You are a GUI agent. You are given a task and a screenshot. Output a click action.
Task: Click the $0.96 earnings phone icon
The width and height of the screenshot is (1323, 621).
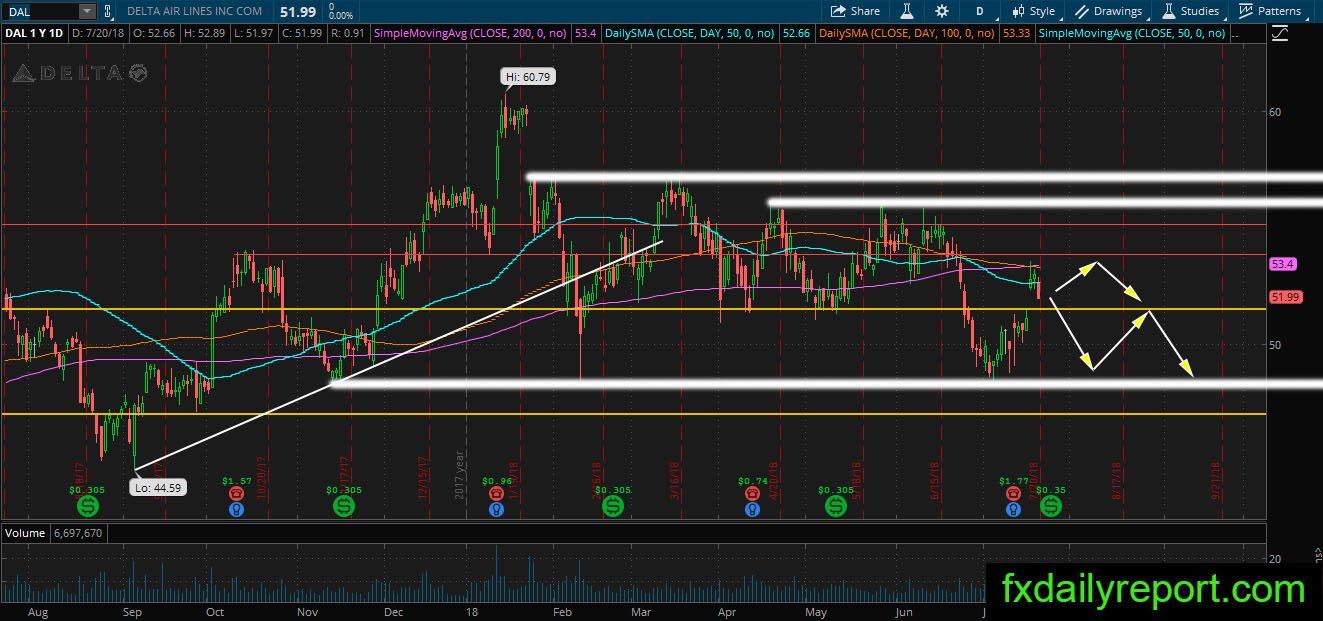(x=496, y=493)
